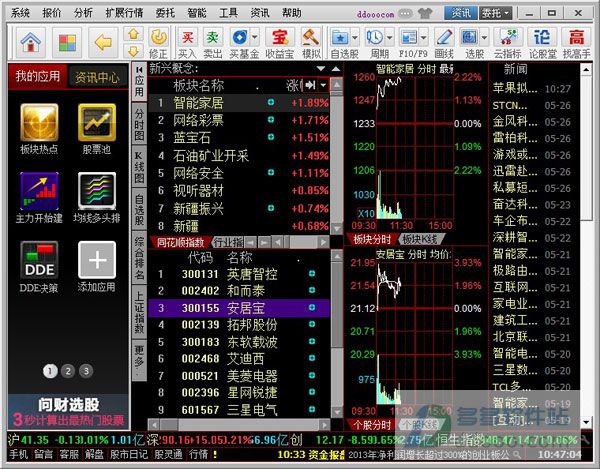Click the stock list horizontal scrollbar
Image resolution: width=600 pixels, height=469 pixels.
tap(239, 425)
